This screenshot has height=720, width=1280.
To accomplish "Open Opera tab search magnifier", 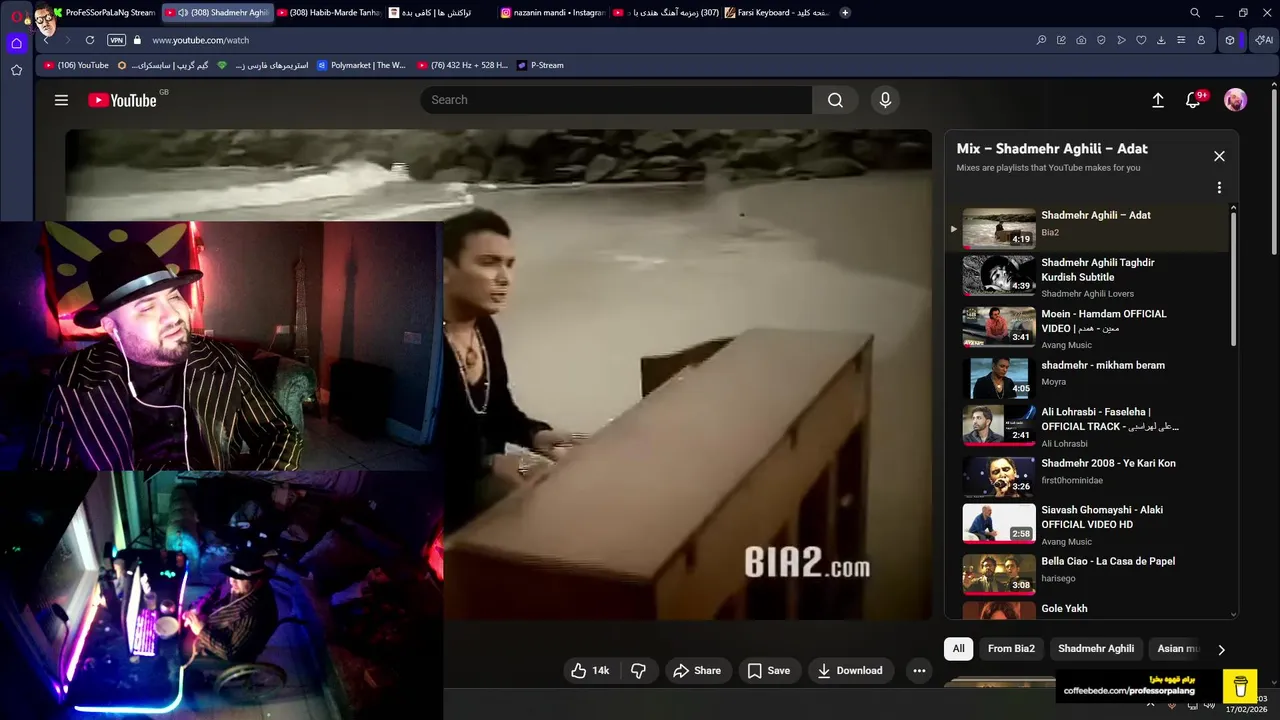I will [1195, 13].
